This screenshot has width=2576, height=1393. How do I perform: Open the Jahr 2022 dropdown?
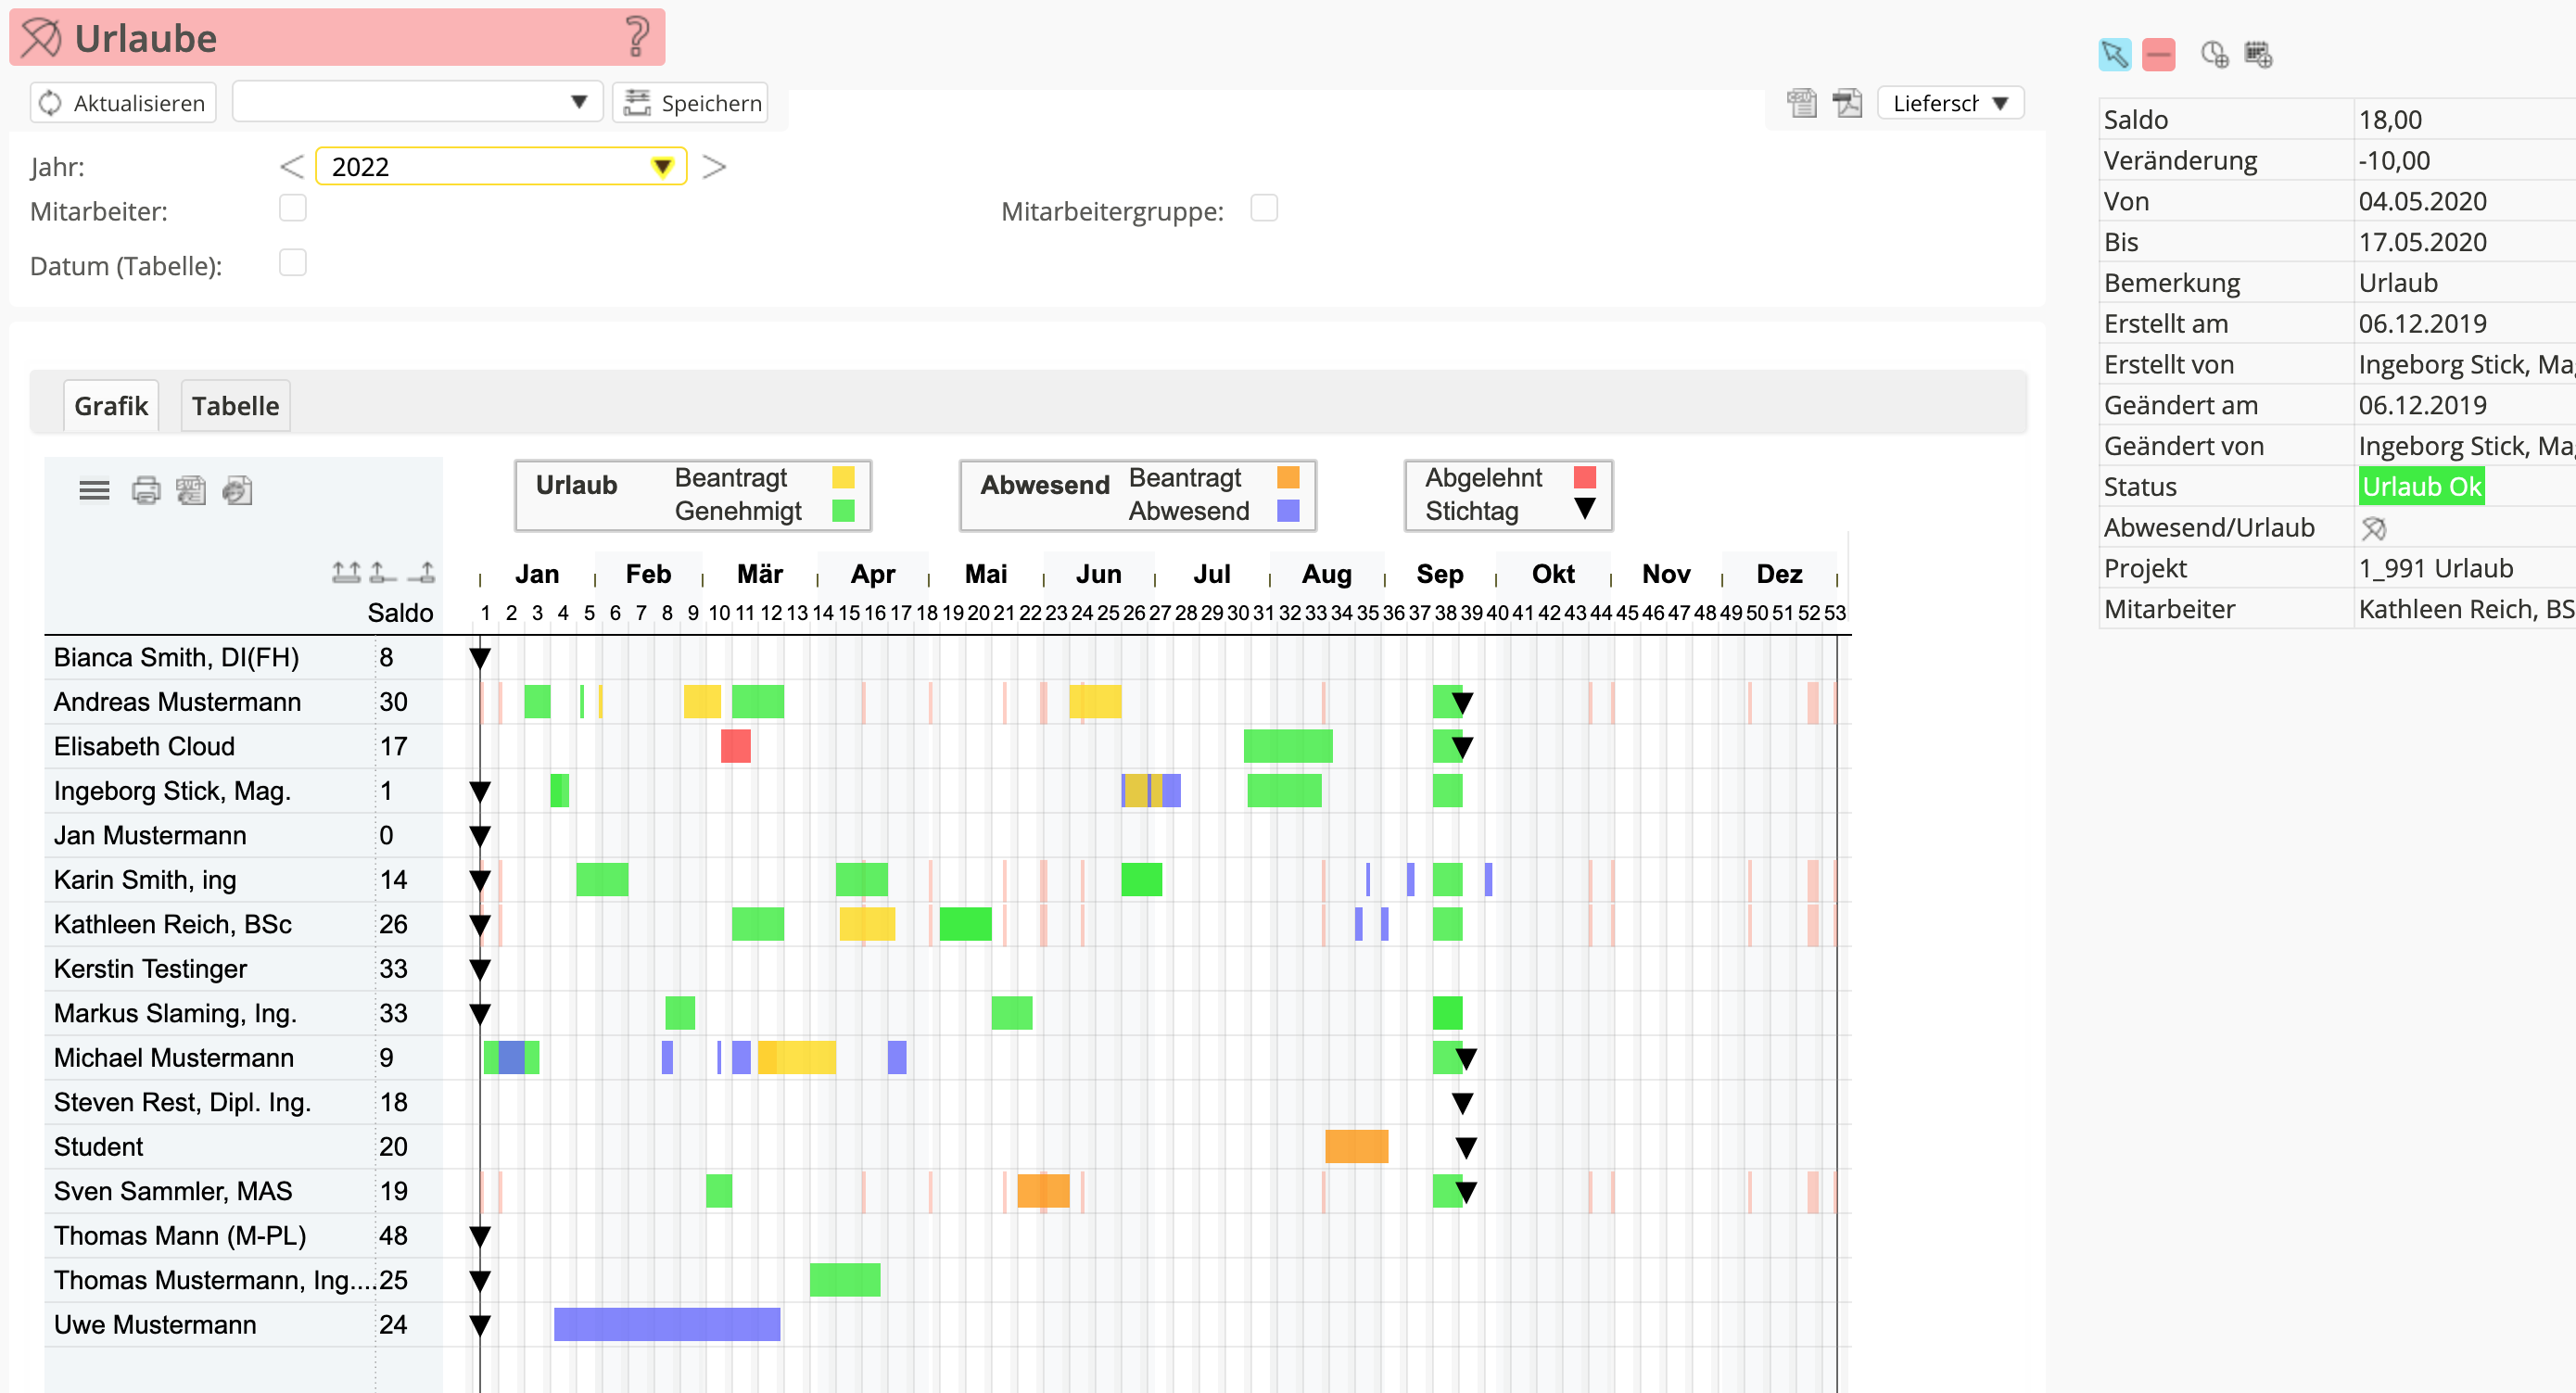pyautogui.click(x=661, y=167)
